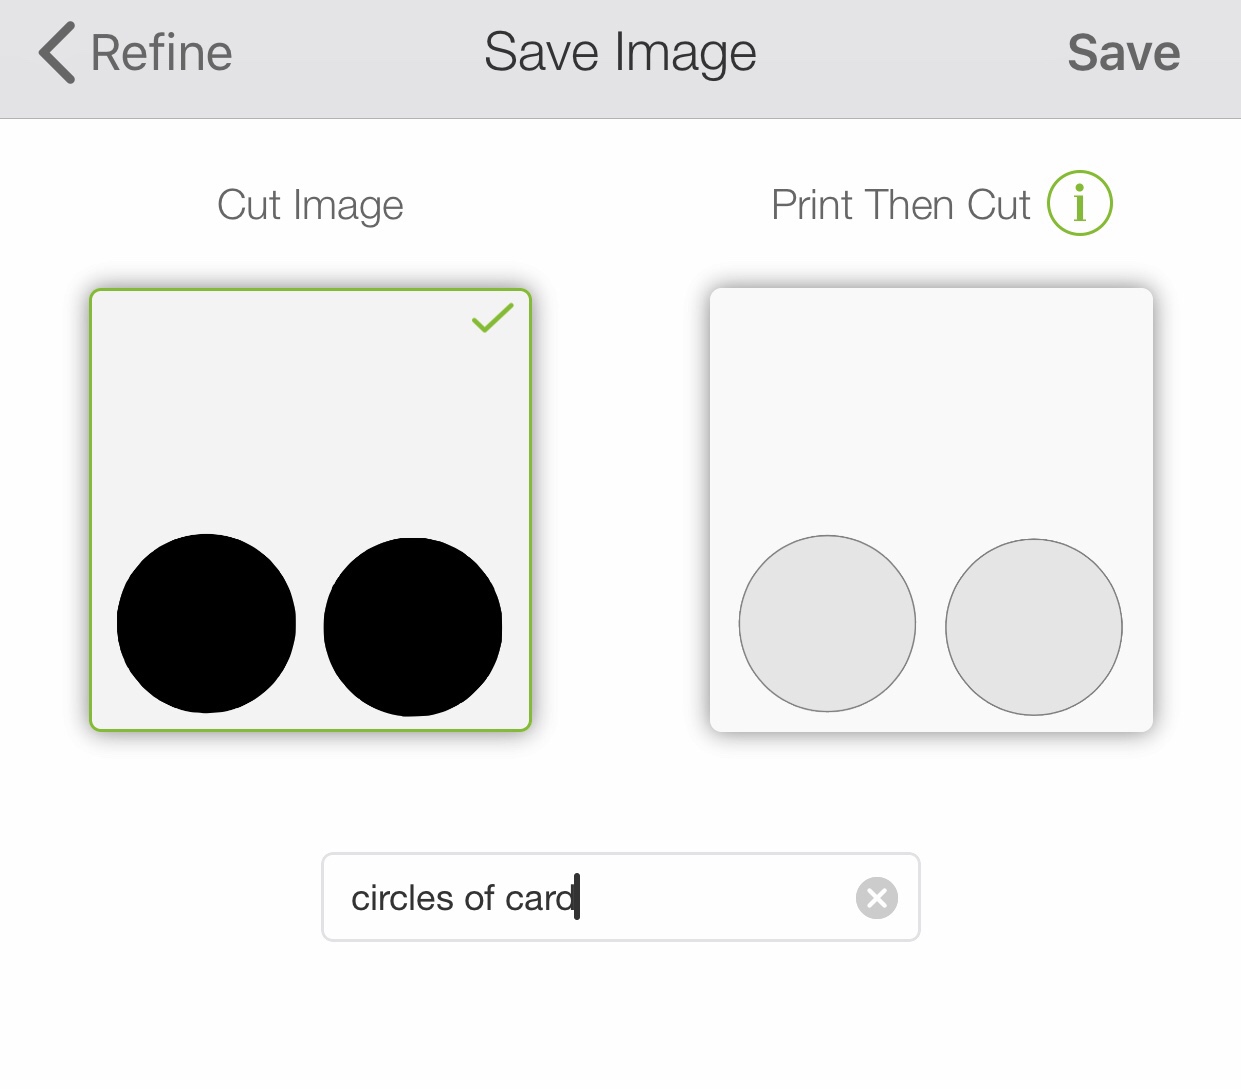This screenshot has width=1241, height=1089.
Task: Select the Cut Image label
Action: click(310, 205)
